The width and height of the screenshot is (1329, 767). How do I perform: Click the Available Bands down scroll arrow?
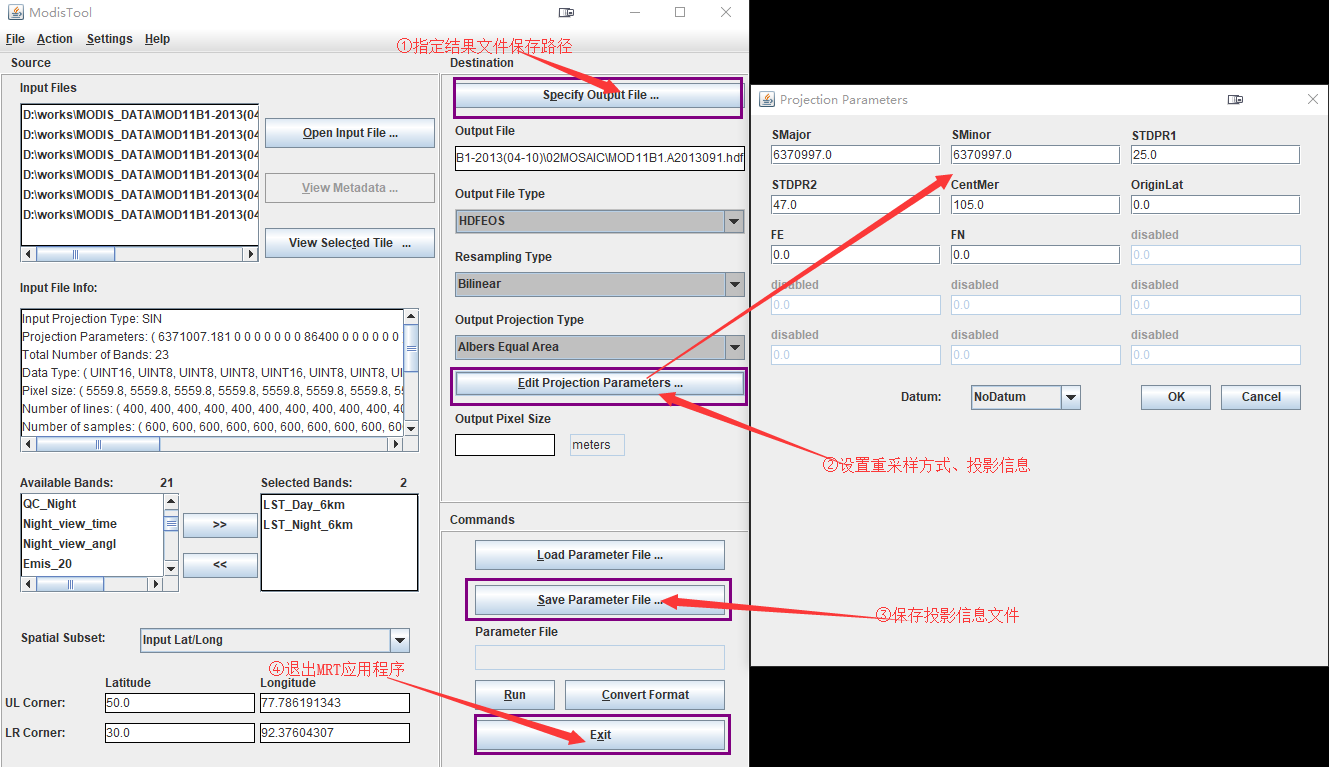pos(170,566)
